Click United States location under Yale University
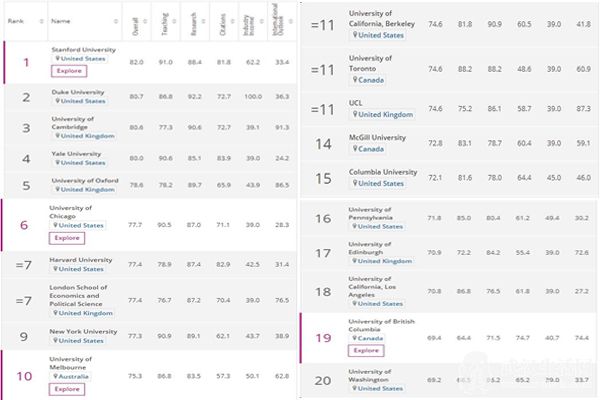600x400 pixels. (82, 162)
